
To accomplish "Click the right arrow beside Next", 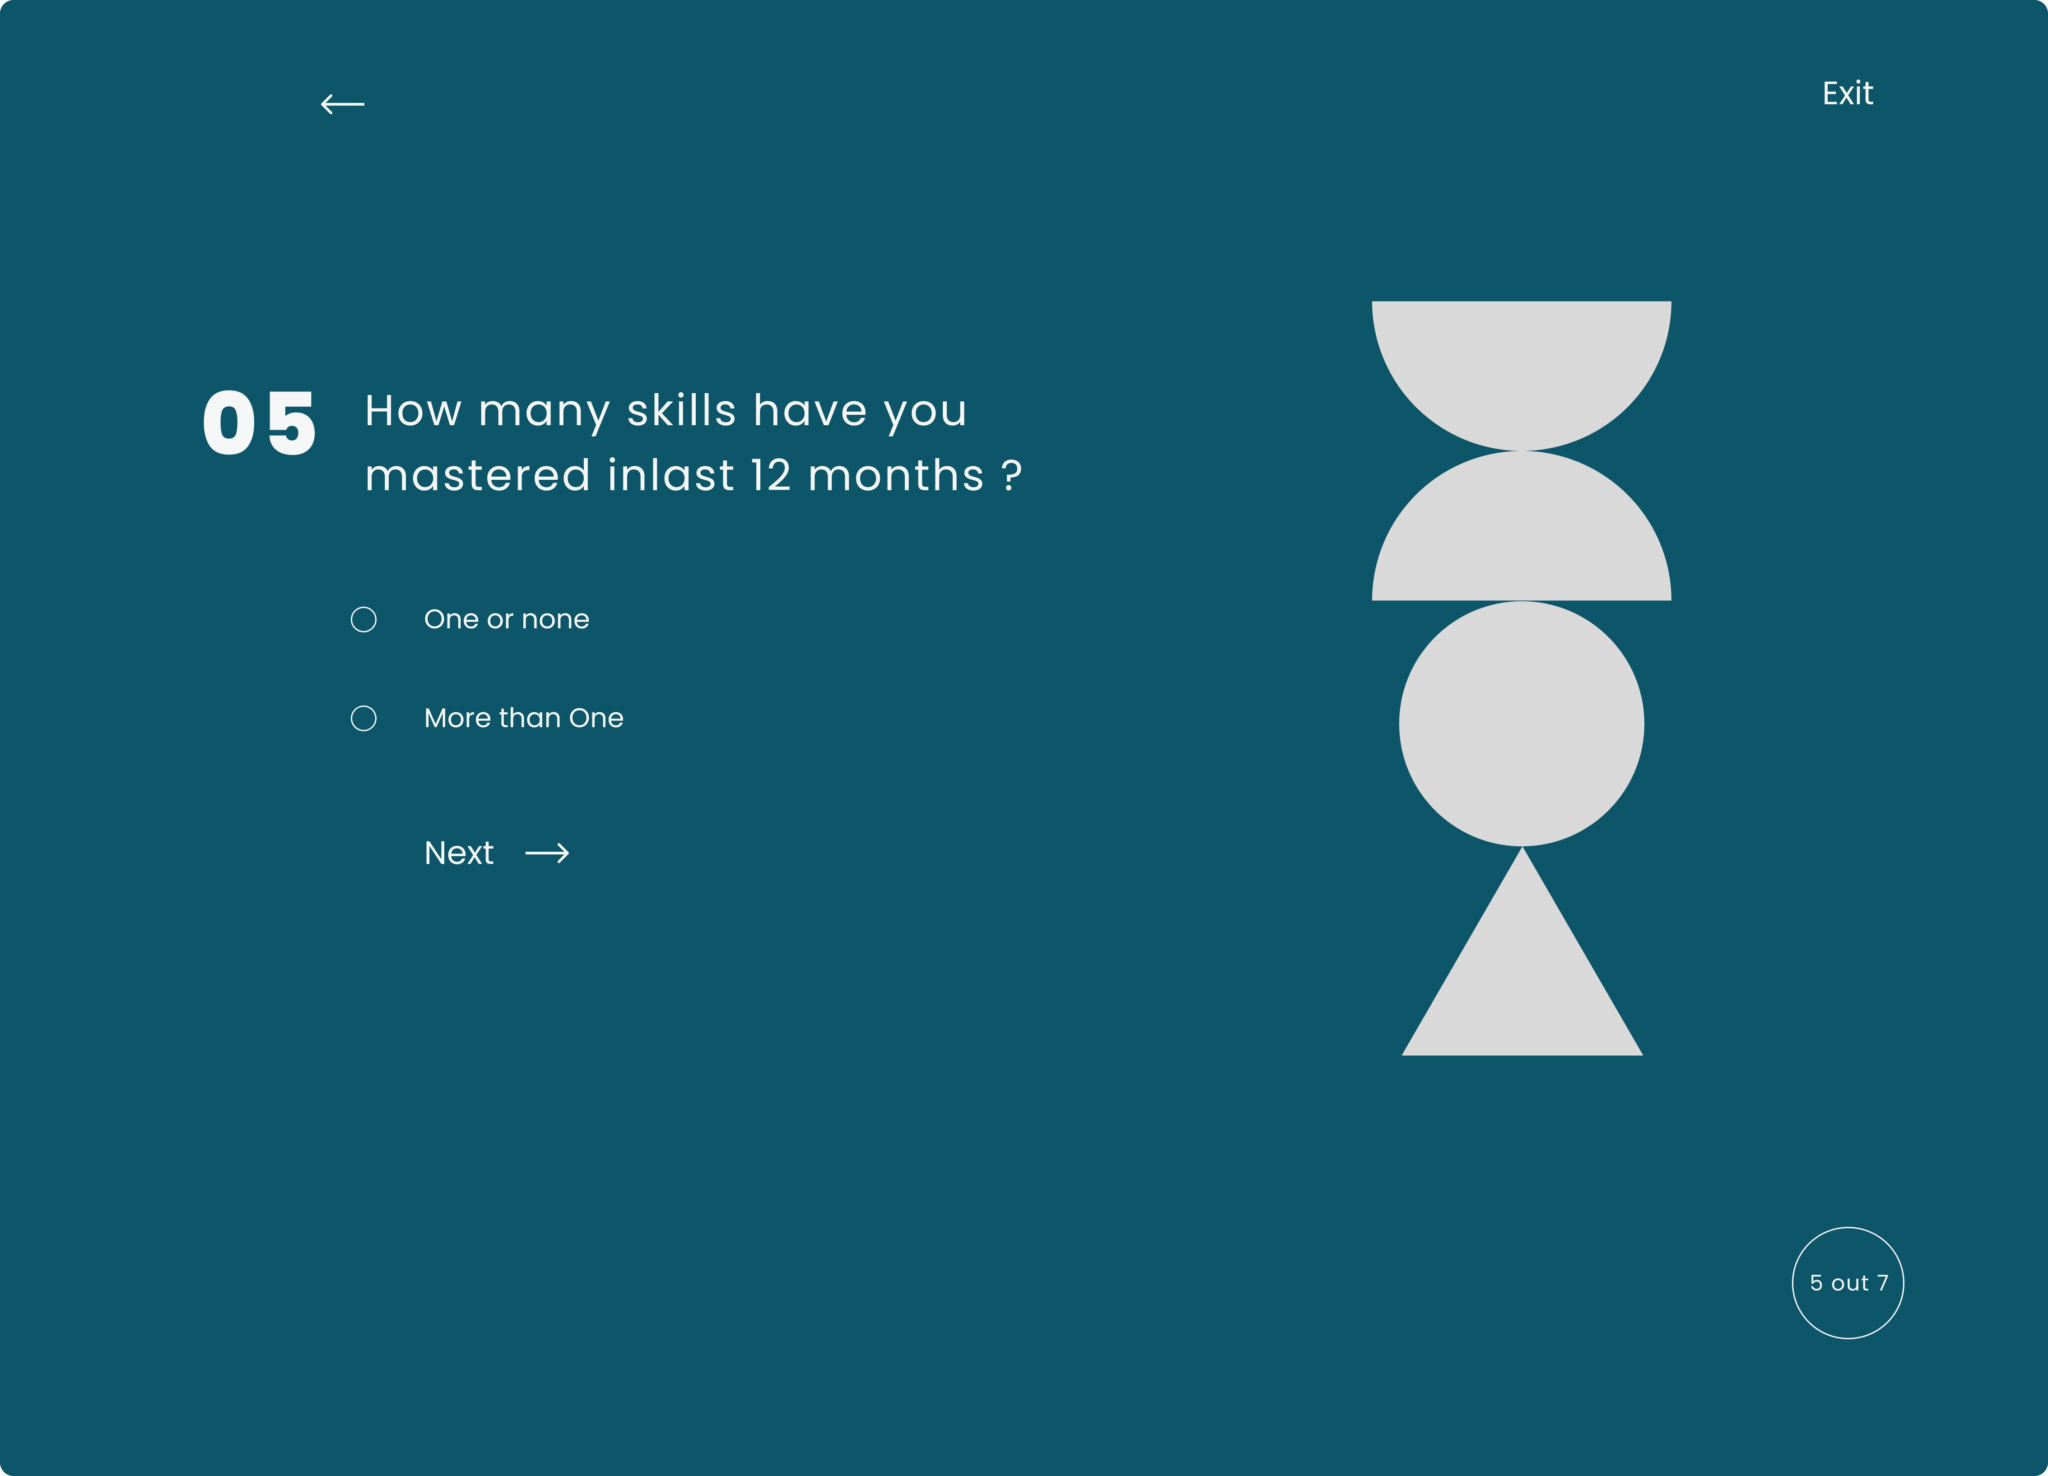I will 547,853.
